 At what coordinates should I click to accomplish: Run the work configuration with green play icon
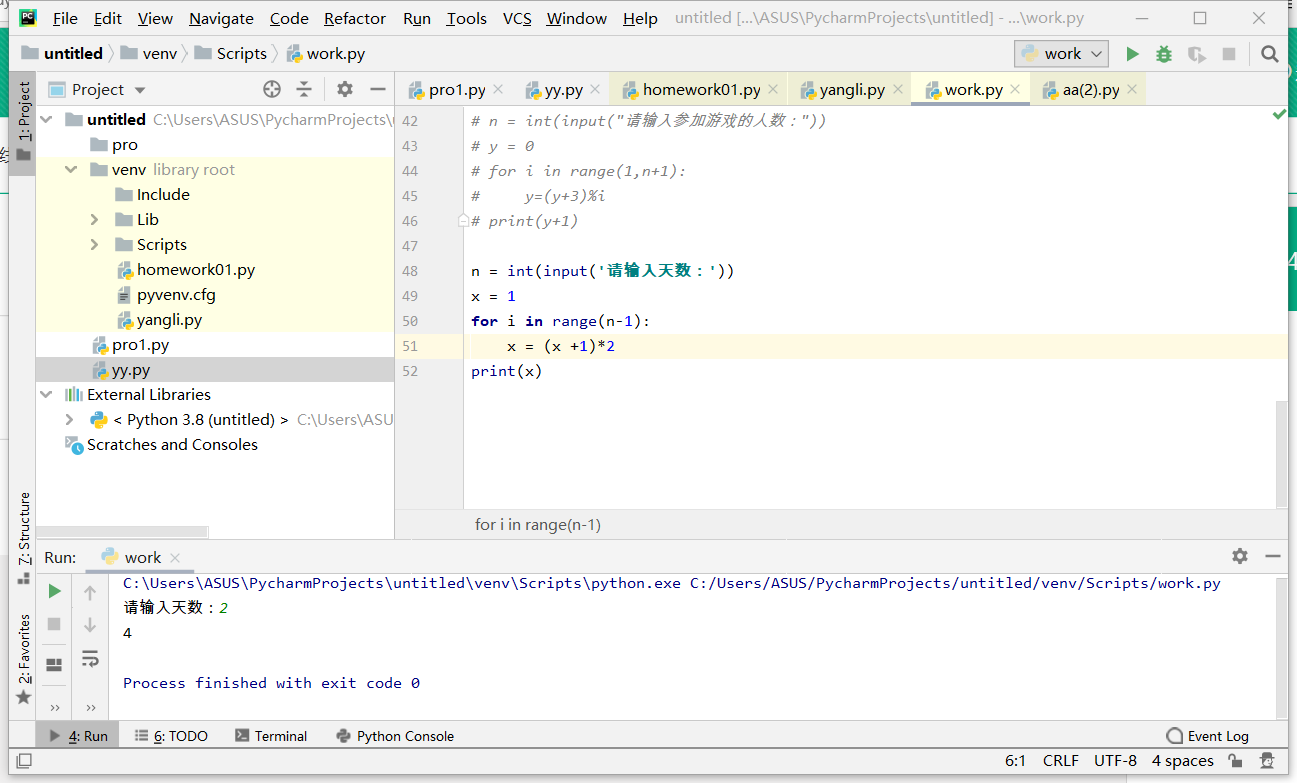(x=1132, y=54)
